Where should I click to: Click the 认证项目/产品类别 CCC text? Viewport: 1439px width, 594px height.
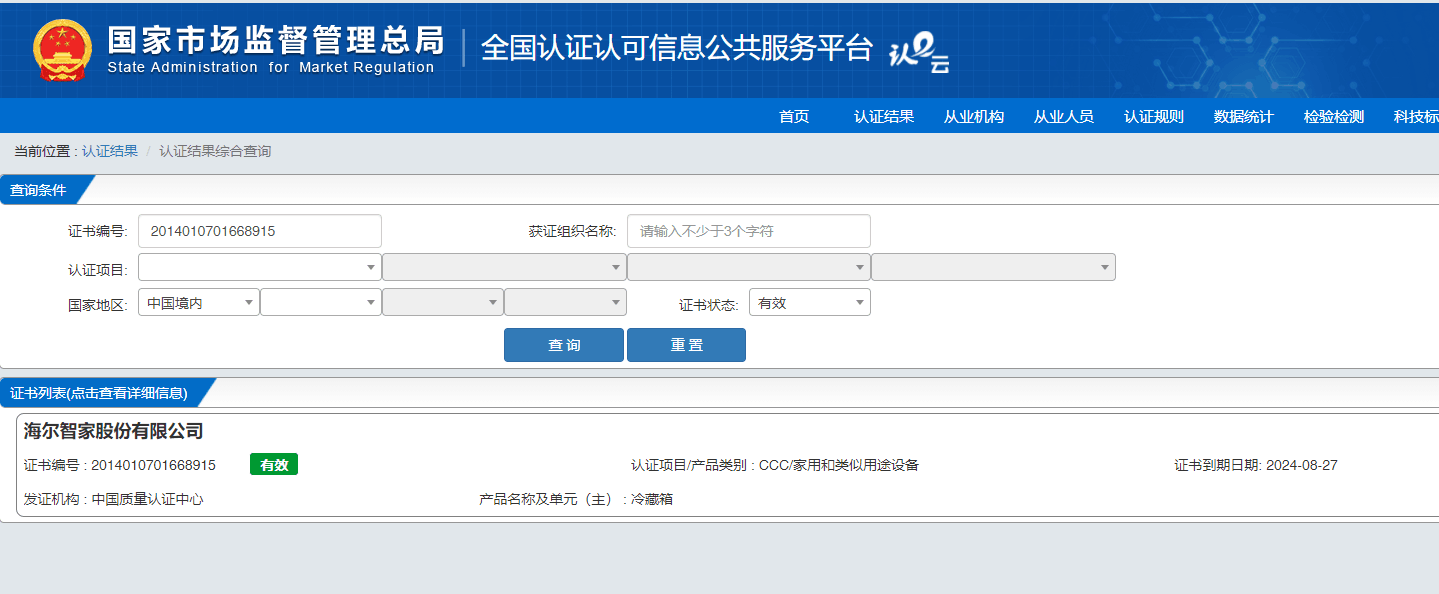pos(775,465)
